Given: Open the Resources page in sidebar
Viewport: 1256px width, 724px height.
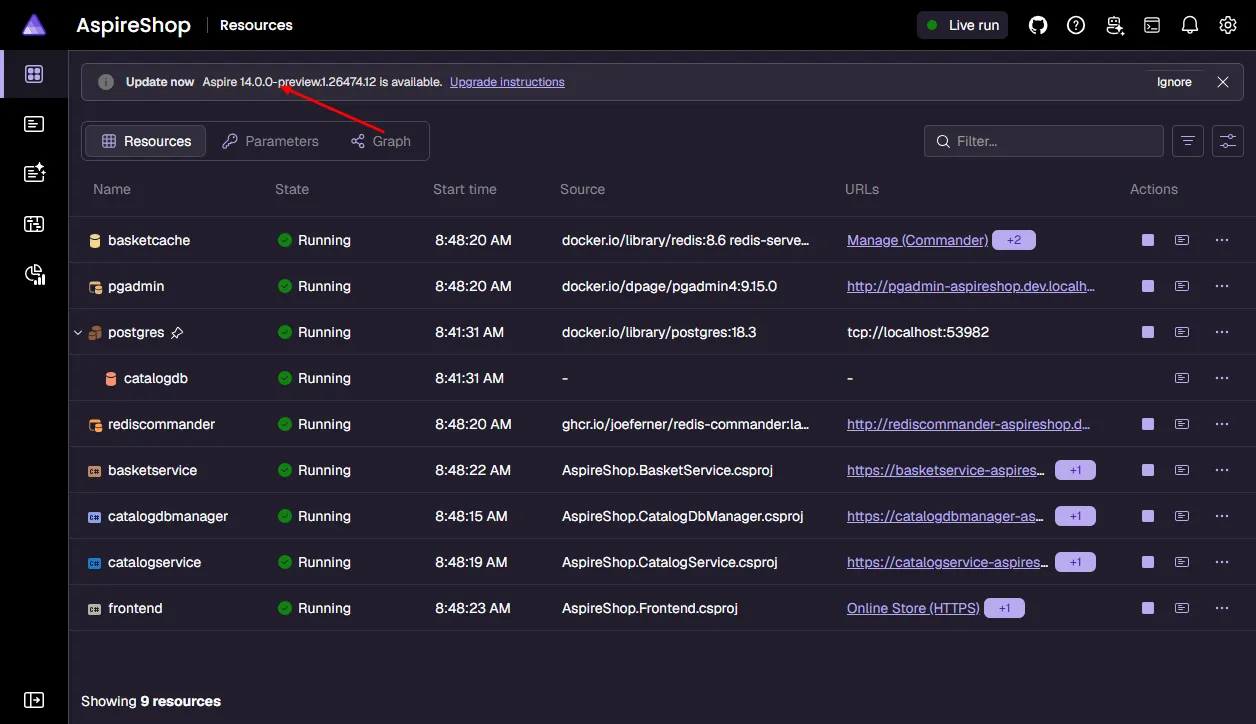Looking at the screenshot, I should click(x=34, y=74).
